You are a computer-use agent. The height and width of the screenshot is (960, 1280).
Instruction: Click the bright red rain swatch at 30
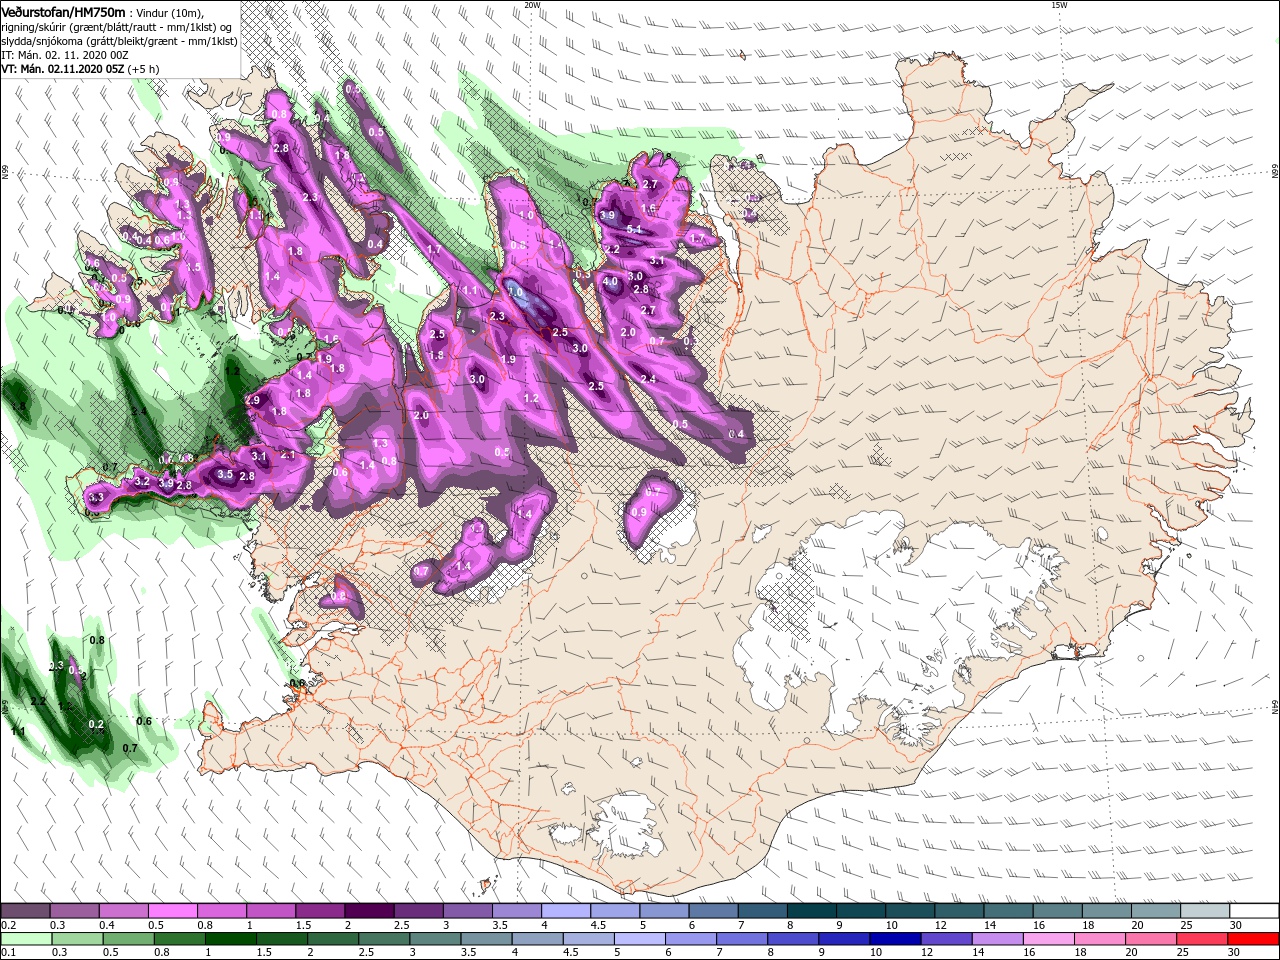click(x=1253, y=938)
